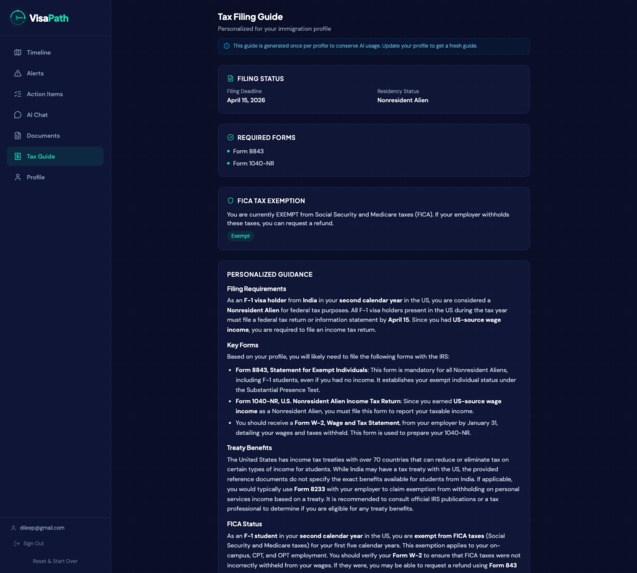
Task: Click the FICA Status subheading
Action: (245, 524)
